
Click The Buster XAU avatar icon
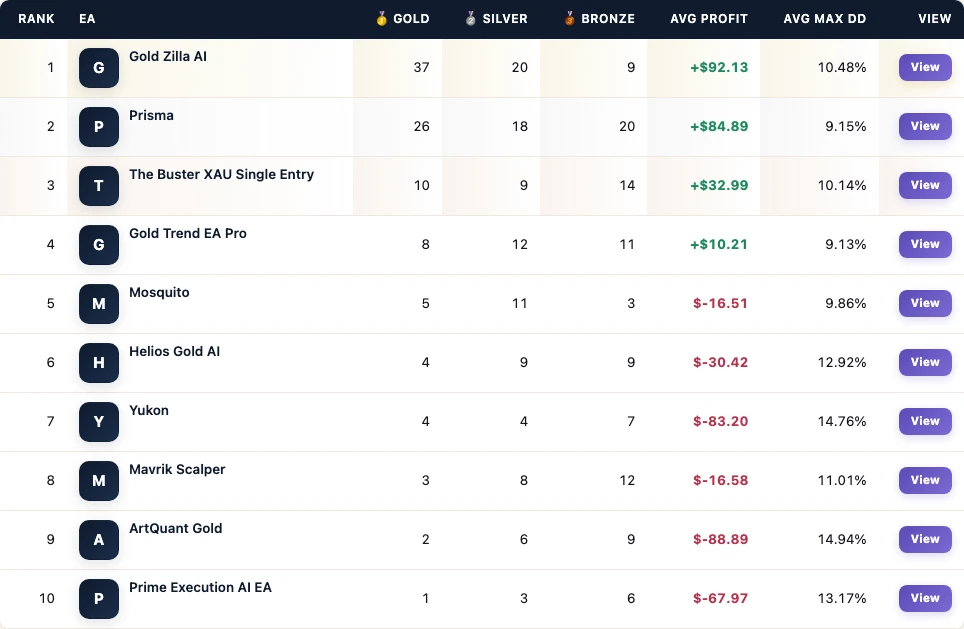[98, 186]
